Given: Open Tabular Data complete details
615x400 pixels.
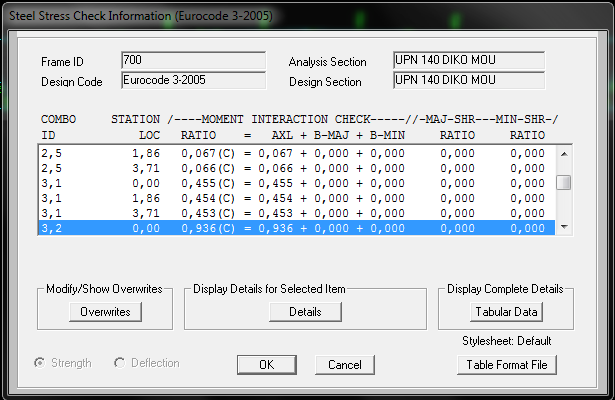Looking at the screenshot, I should 506,312.
